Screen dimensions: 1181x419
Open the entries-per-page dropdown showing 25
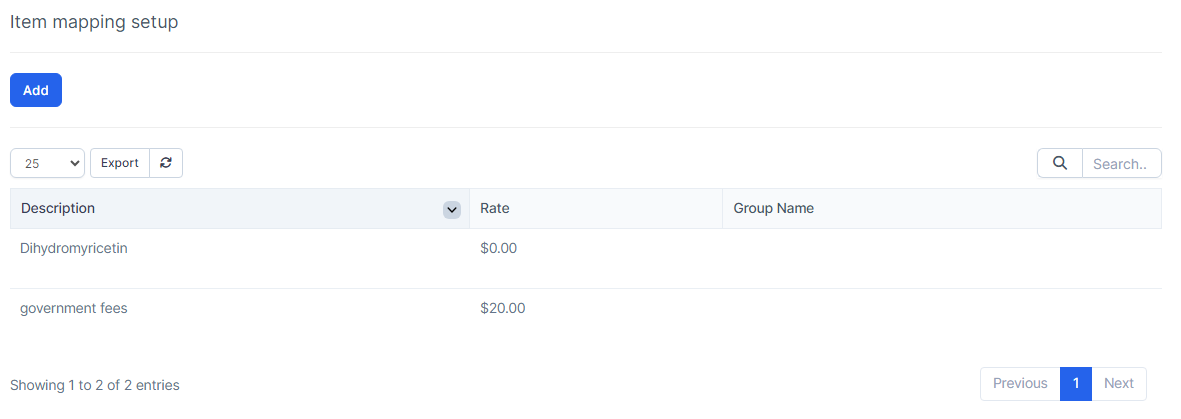[47, 163]
